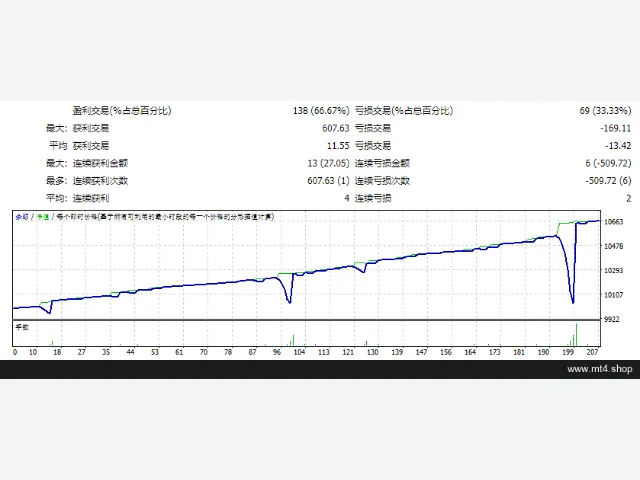Click x-axis label 70
640x480 pixels.
(x=204, y=352)
